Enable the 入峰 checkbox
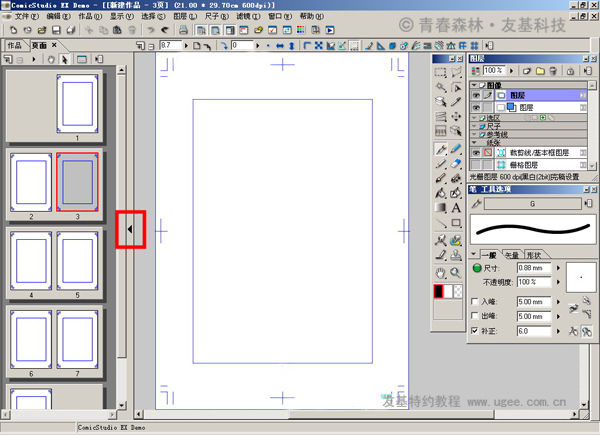Screen dimensions: 600x435 click(474, 301)
